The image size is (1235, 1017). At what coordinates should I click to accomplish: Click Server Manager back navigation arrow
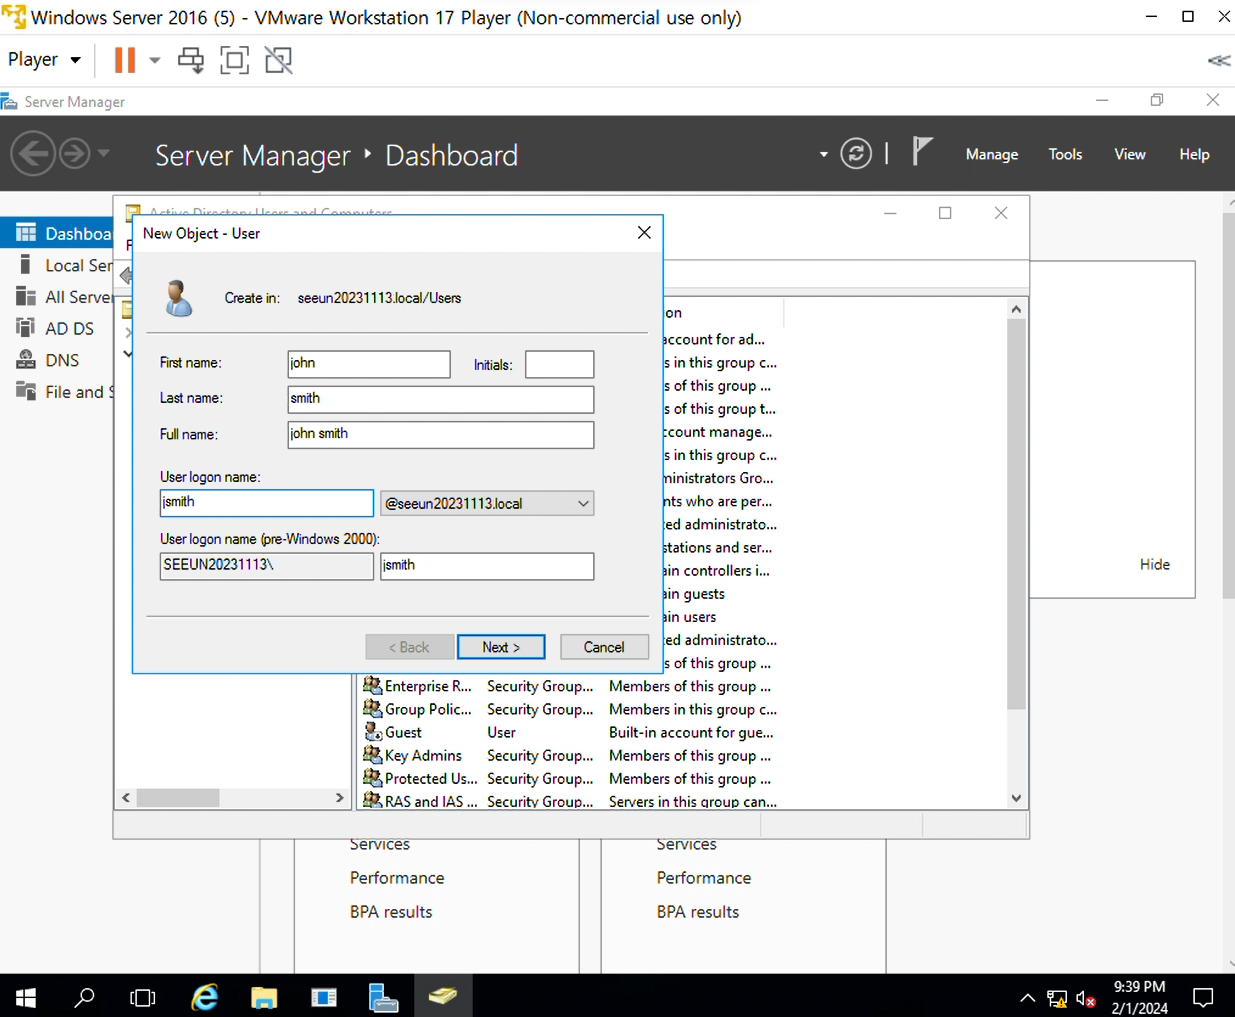(x=33, y=154)
